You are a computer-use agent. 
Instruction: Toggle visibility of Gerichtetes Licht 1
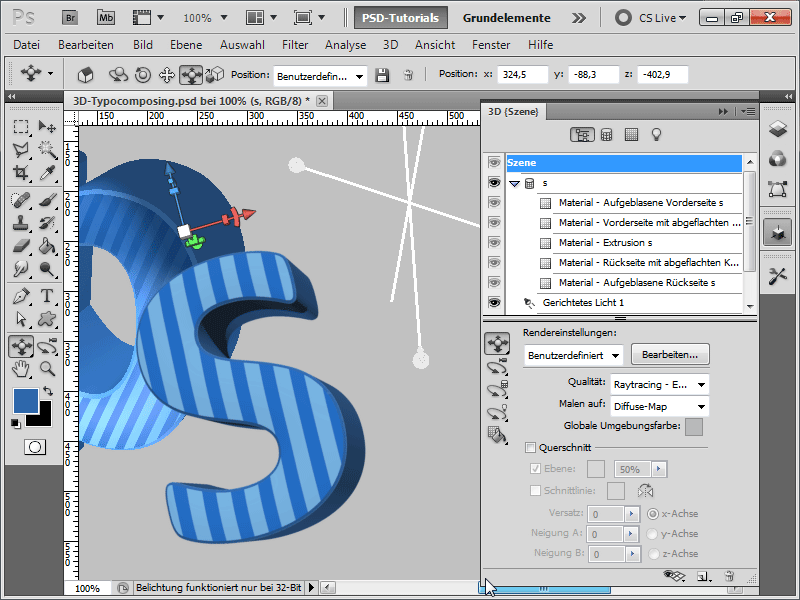(494, 303)
